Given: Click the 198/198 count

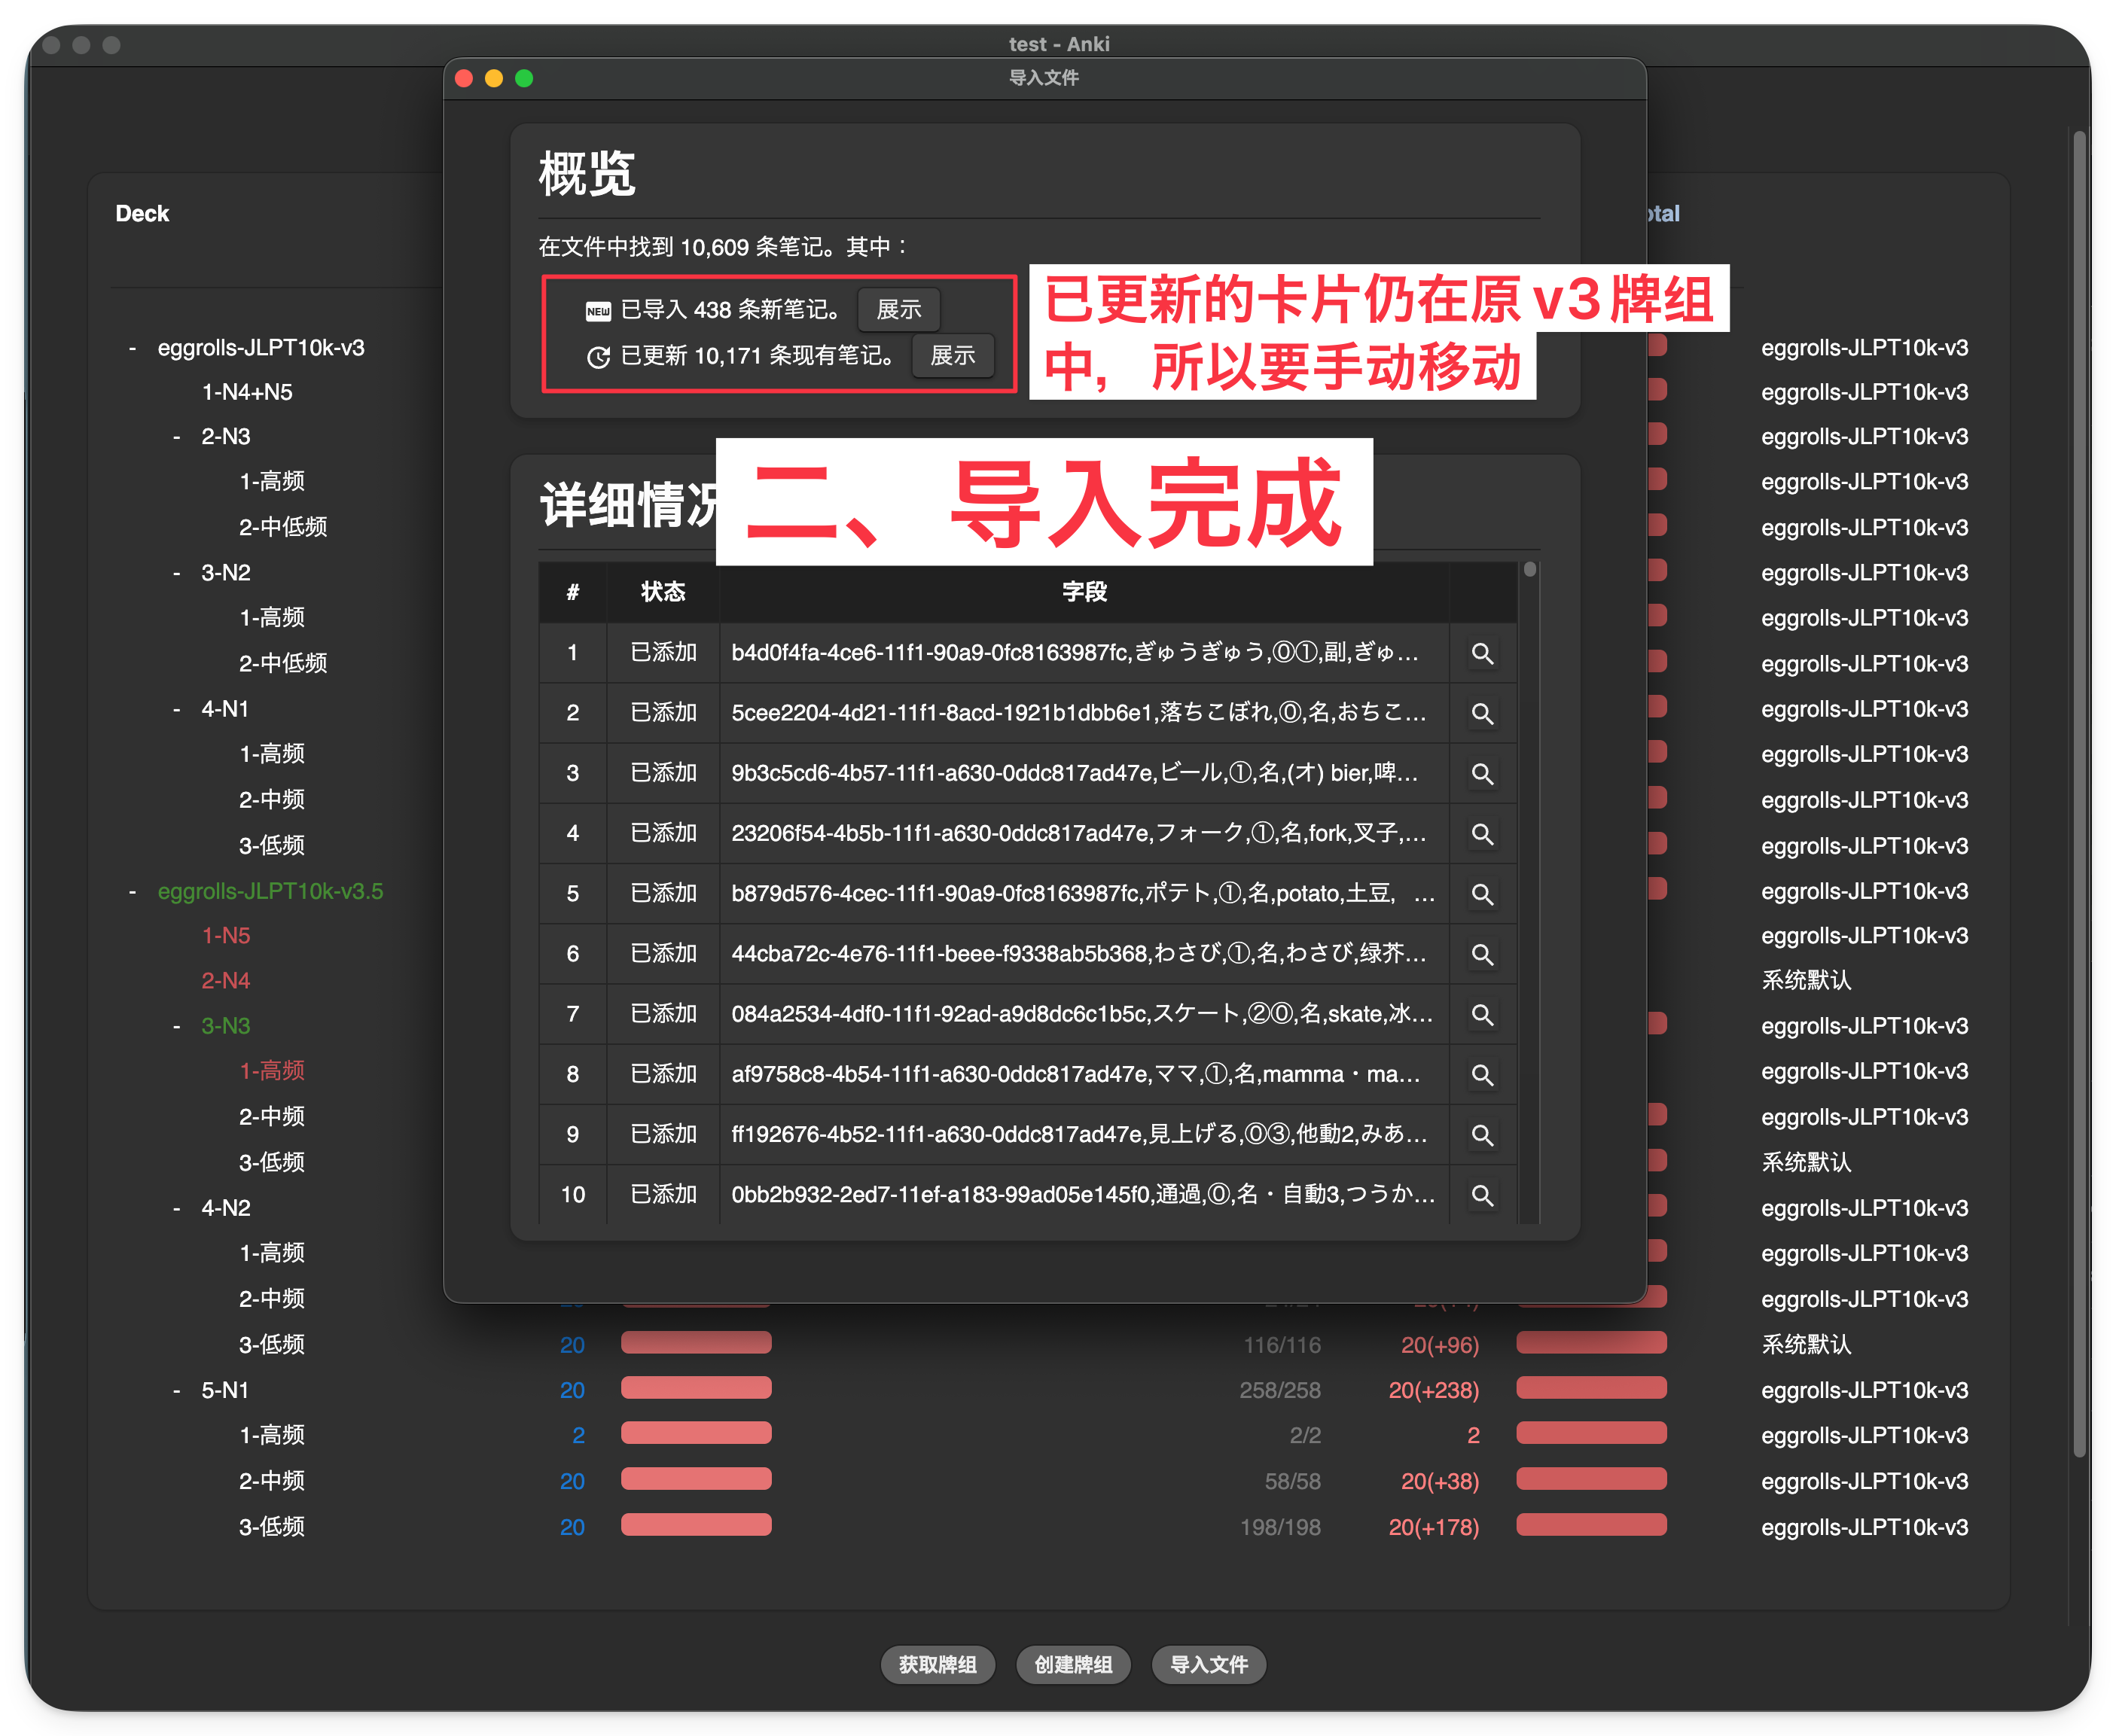Looking at the screenshot, I should 1280,1527.
